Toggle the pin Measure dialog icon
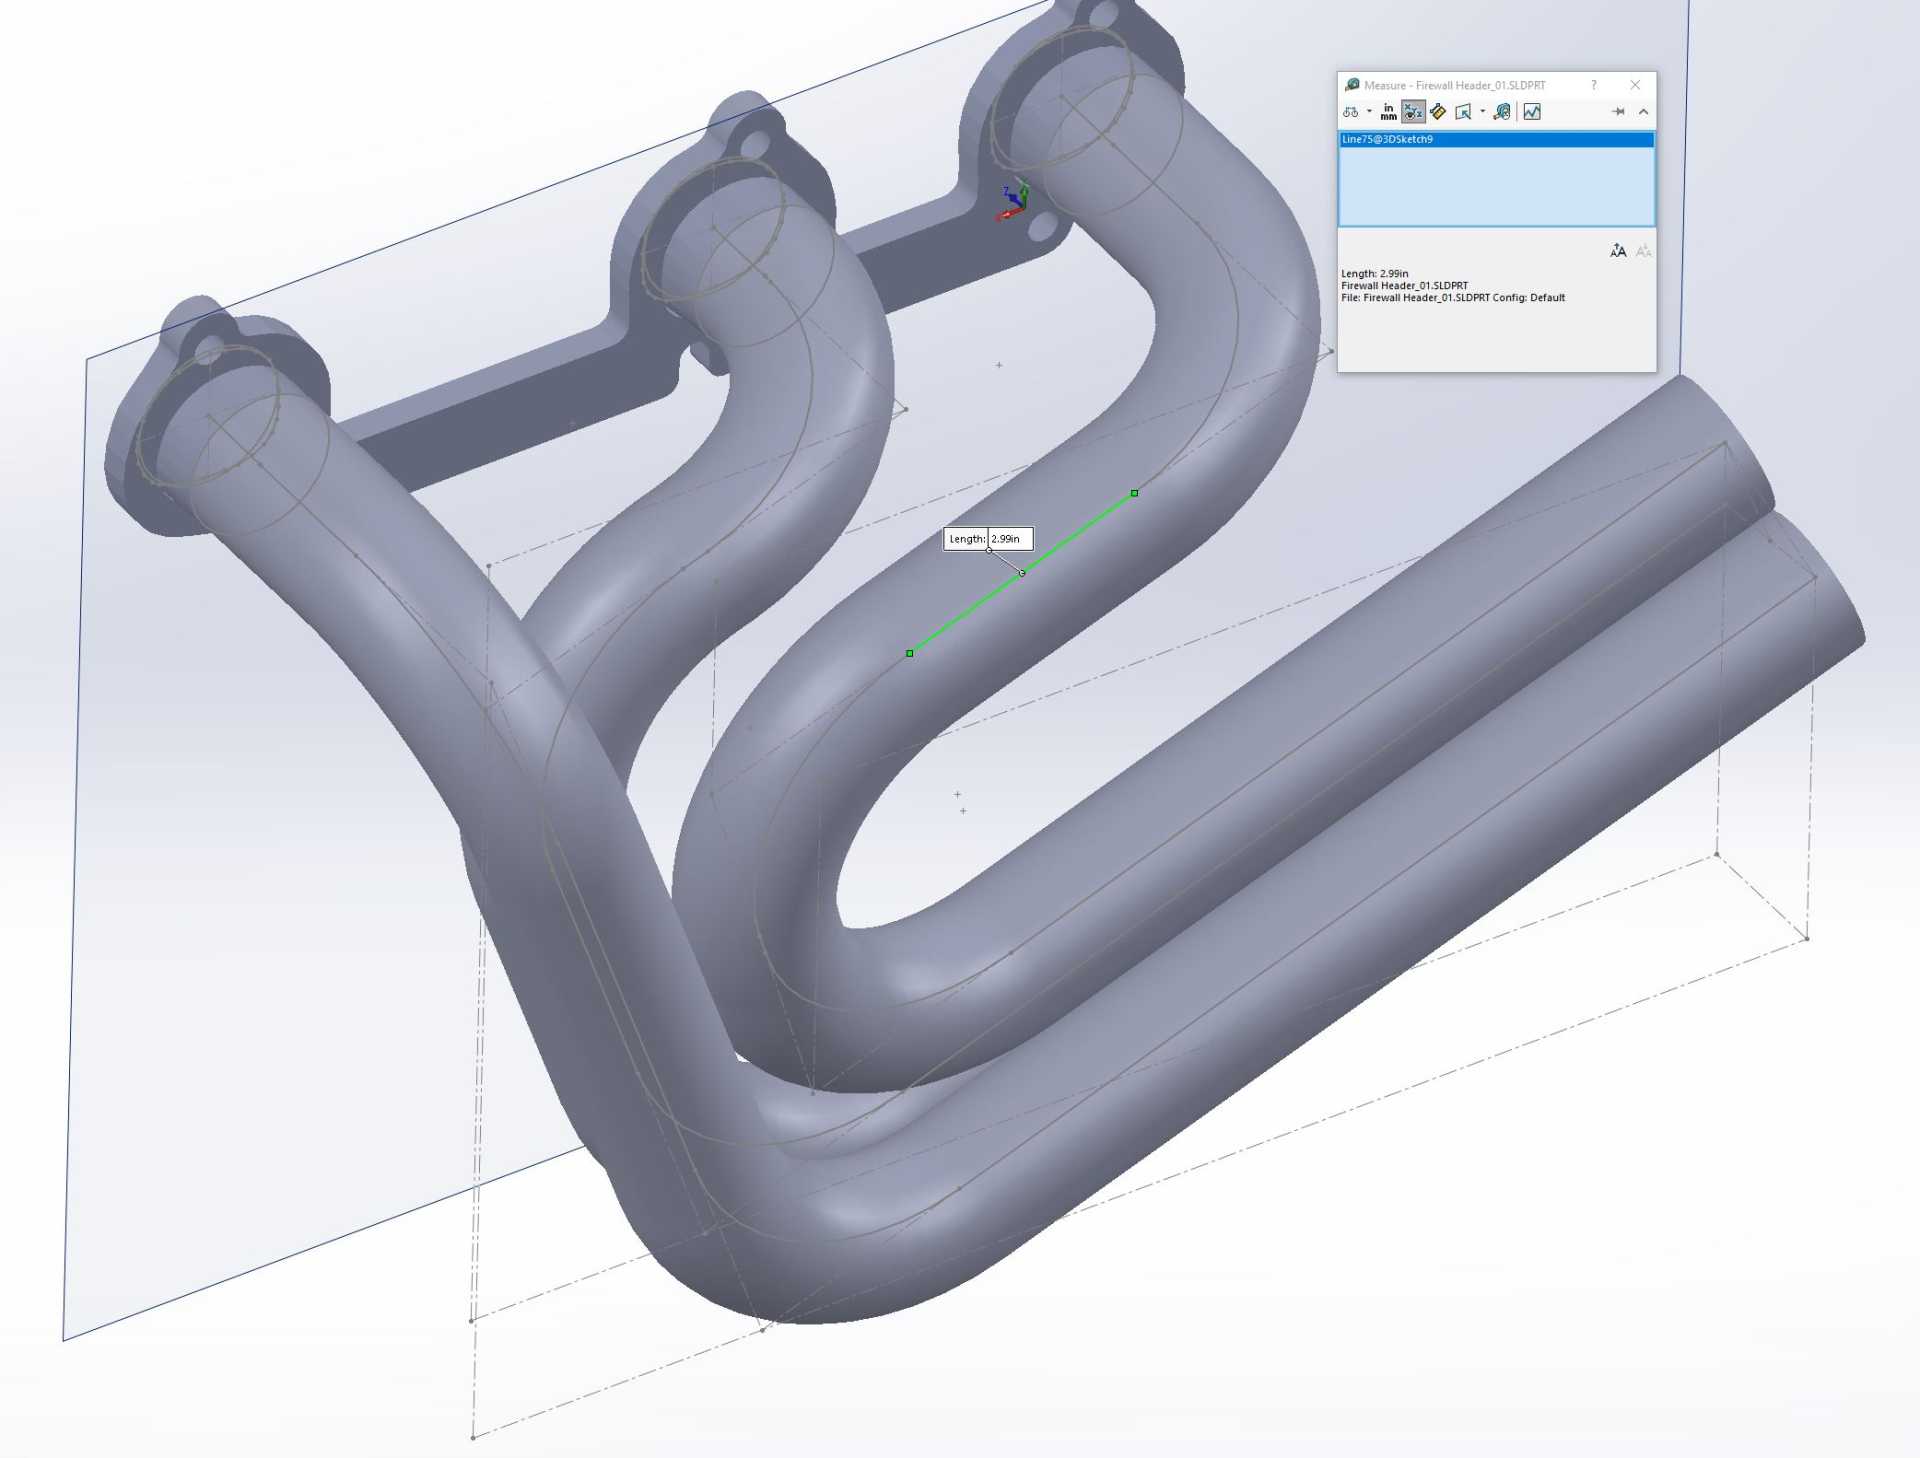The image size is (1920, 1458). click(x=1618, y=112)
